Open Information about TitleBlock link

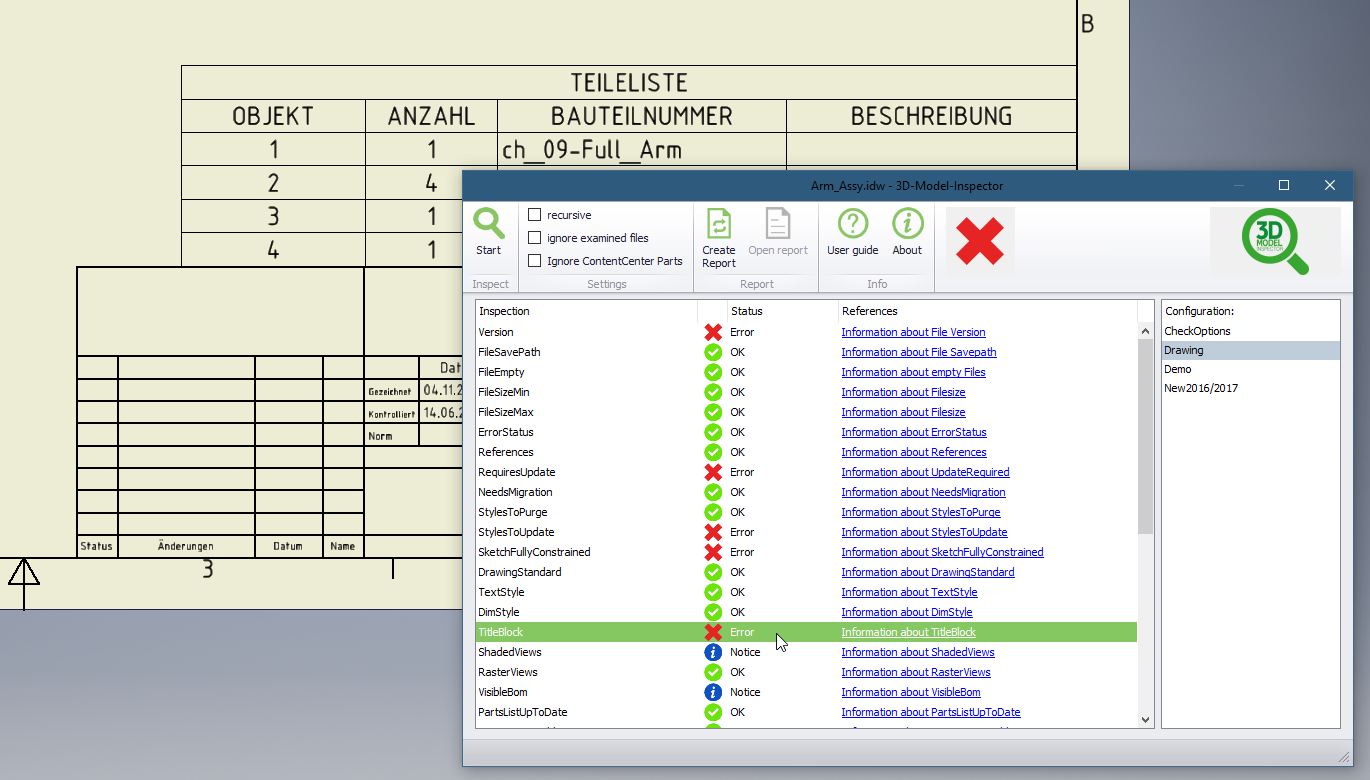(908, 632)
